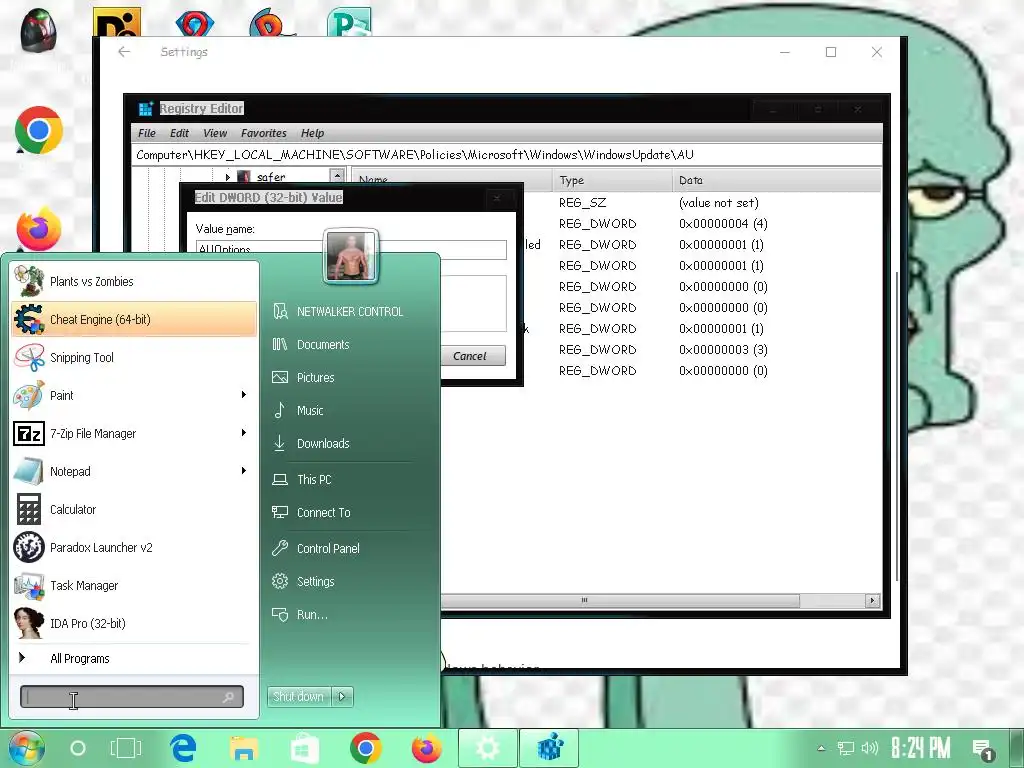Viewport: 1024px width, 768px height.
Task: Expand the safer registry key
Action: (227, 177)
